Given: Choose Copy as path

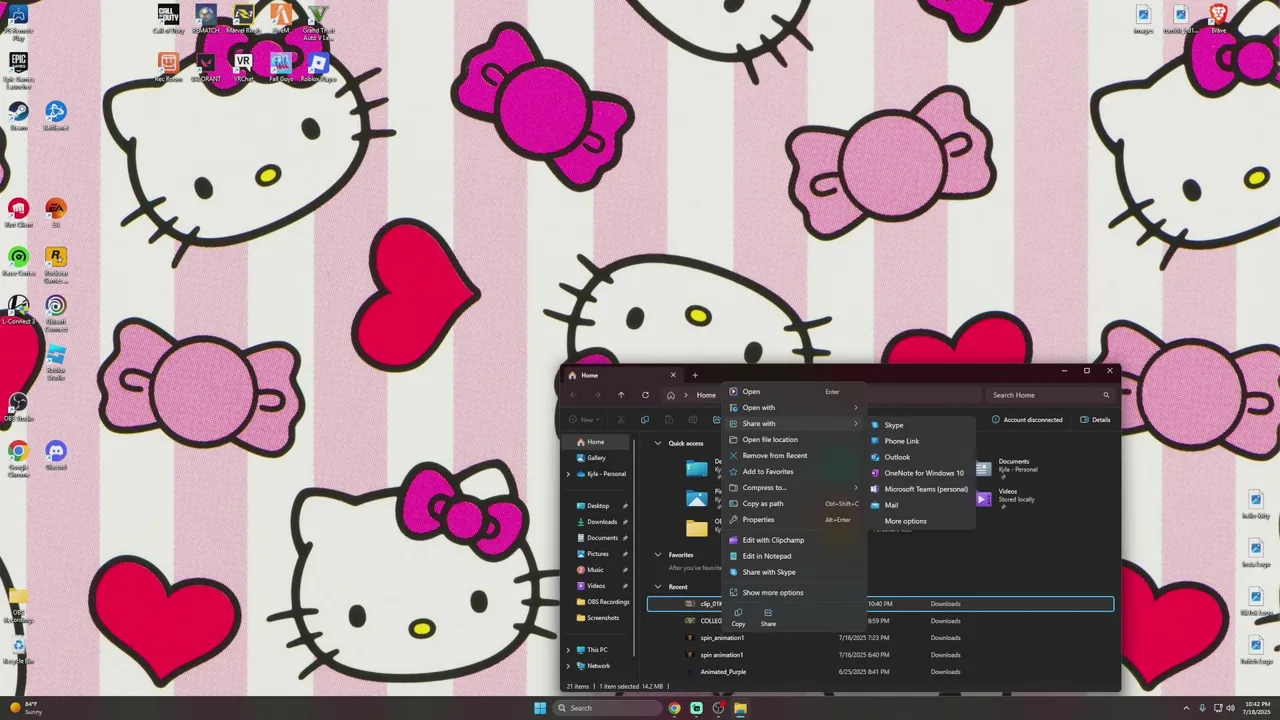Looking at the screenshot, I should [794, 503].
